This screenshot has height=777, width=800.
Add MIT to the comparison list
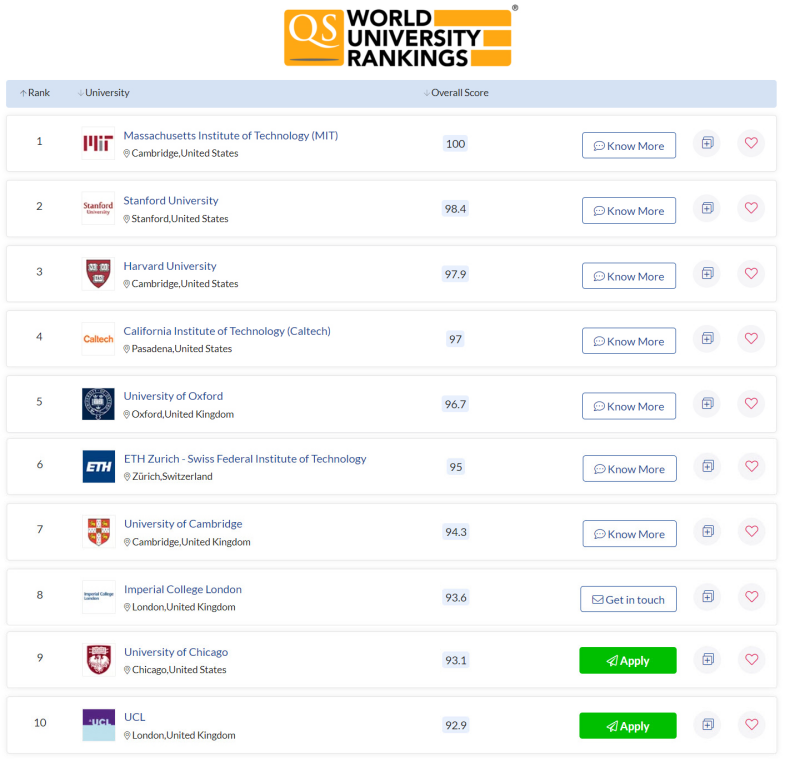click(x=707, y=143)
